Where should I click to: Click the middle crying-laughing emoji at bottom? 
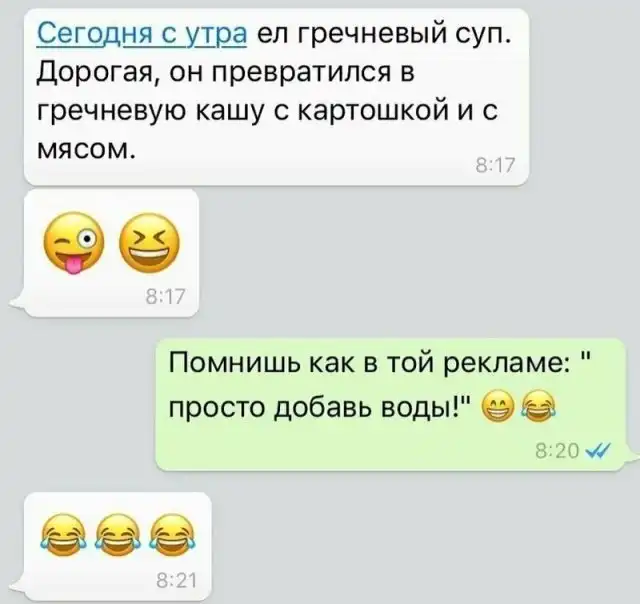tap(118, 535)
